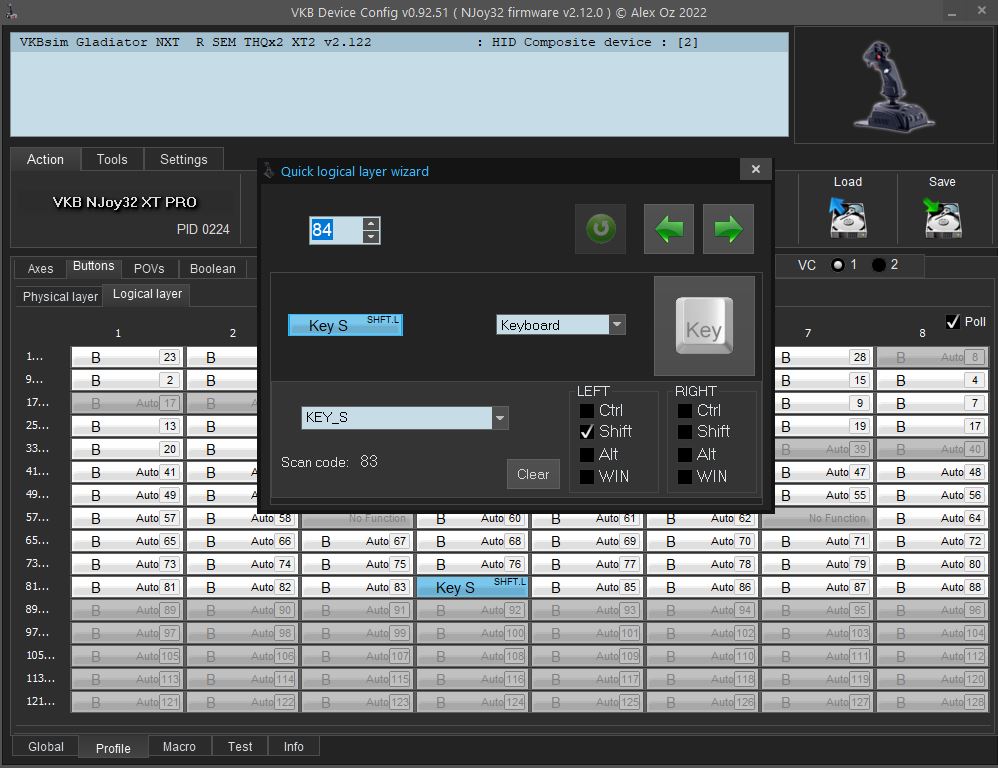Uncheck the Poll checkbox

click(x=952, y=322)
